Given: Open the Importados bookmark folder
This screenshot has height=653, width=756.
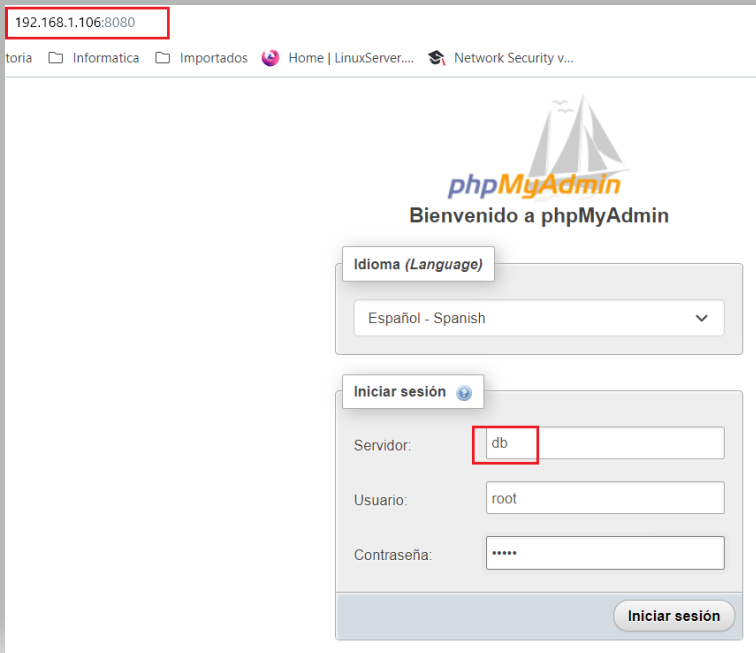Looking at the screenshot, I should point(201,58).
